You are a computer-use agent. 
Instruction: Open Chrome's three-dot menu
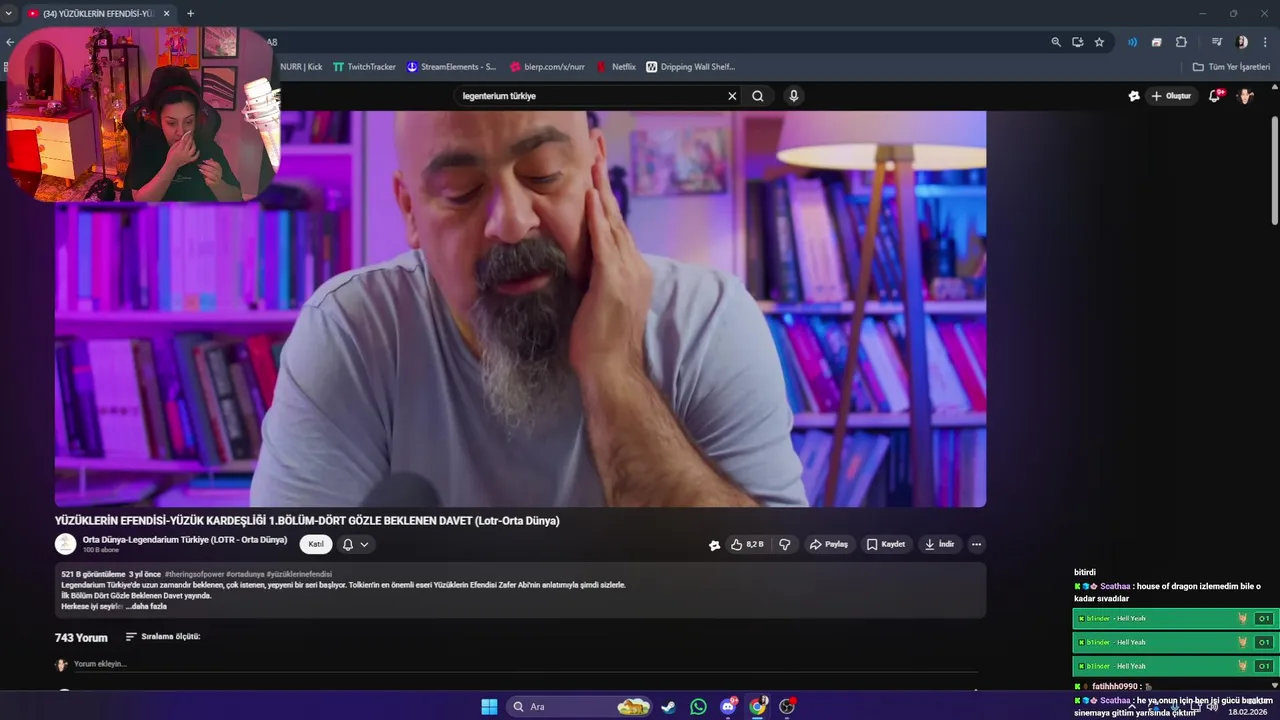[x=1266, y=42]
